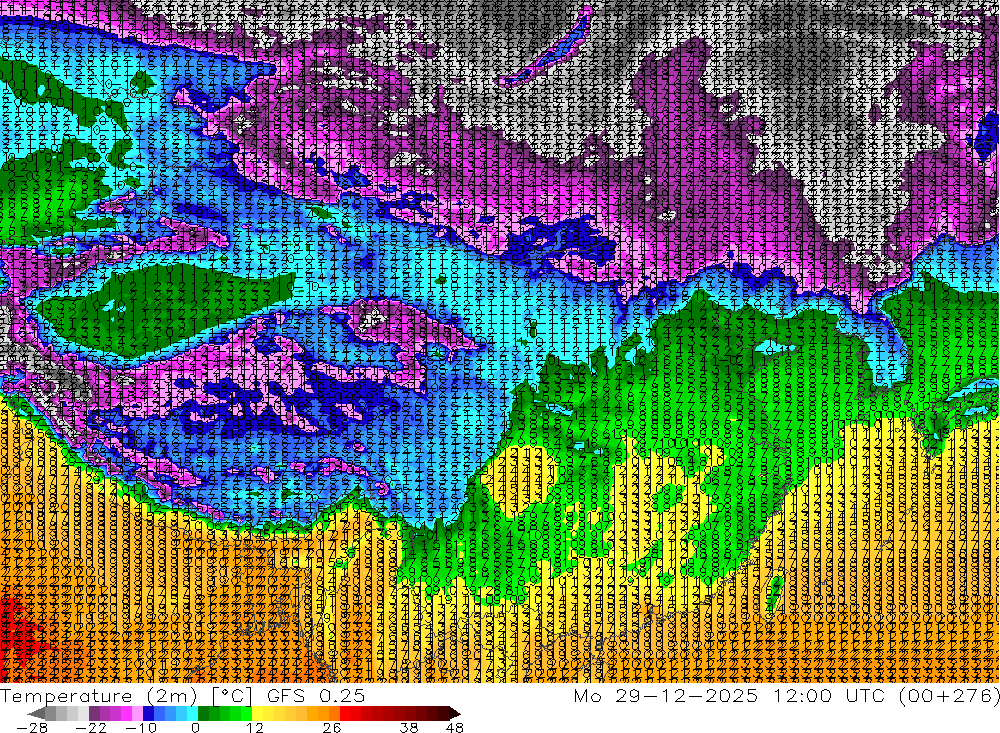Image resolution: width=1000 pixels, height=733 pixels.
Task: Click the dark purple legend swatch above -22
Action: tap(94, 713)
